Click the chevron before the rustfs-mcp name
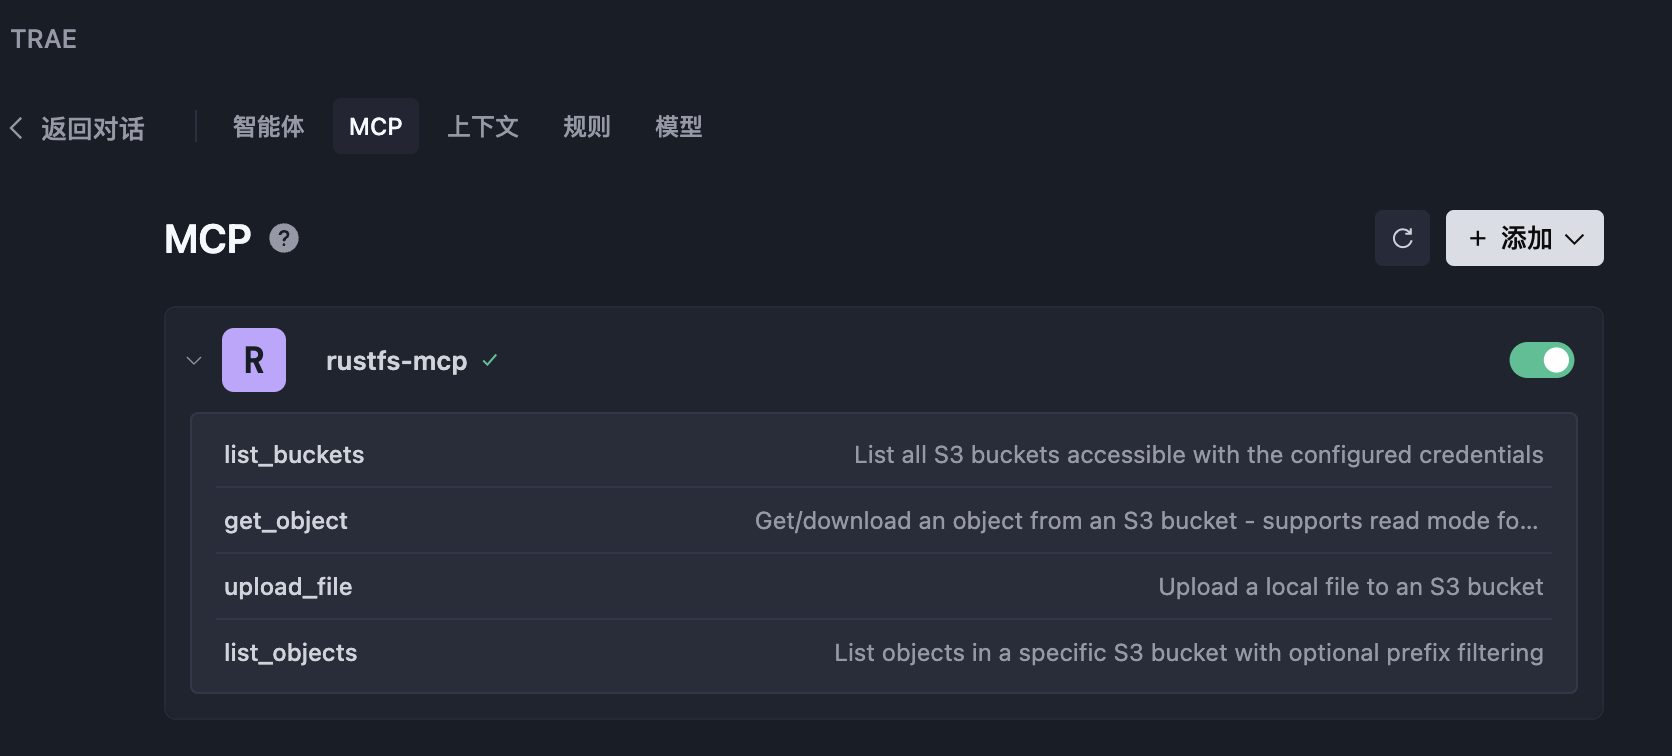Viewport: 1672px width, 756px height. tap(194, 361)
